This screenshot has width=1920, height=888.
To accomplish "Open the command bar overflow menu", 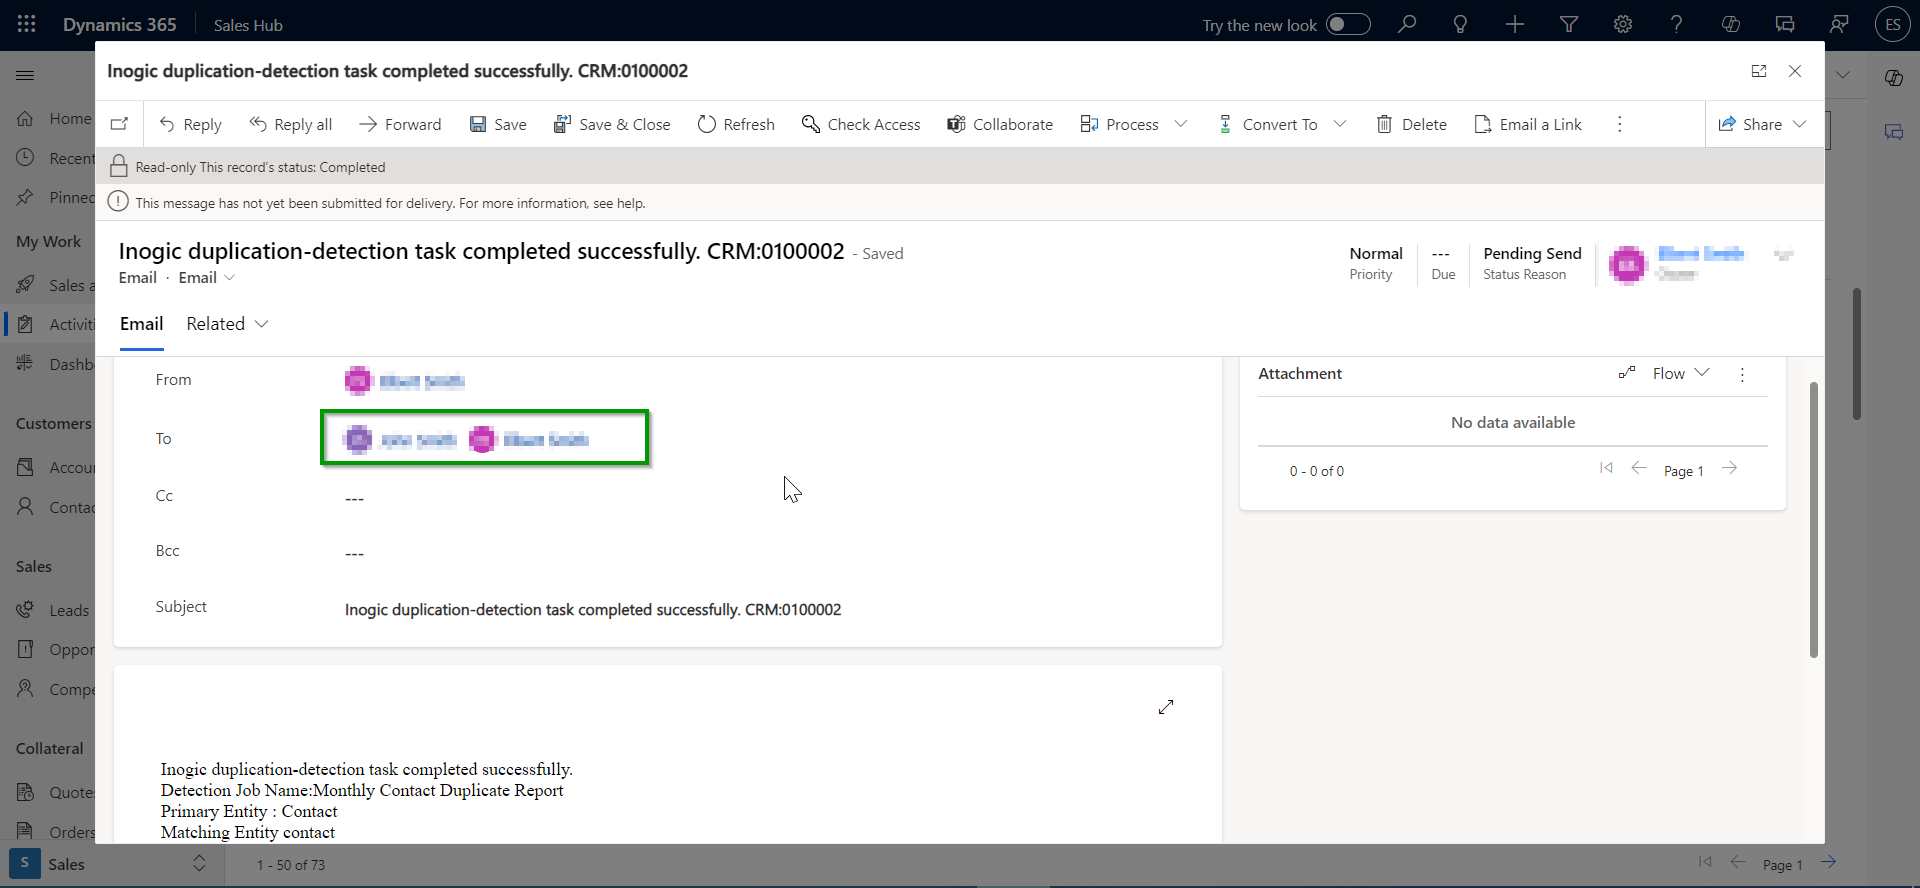I will click(1620, 124).
